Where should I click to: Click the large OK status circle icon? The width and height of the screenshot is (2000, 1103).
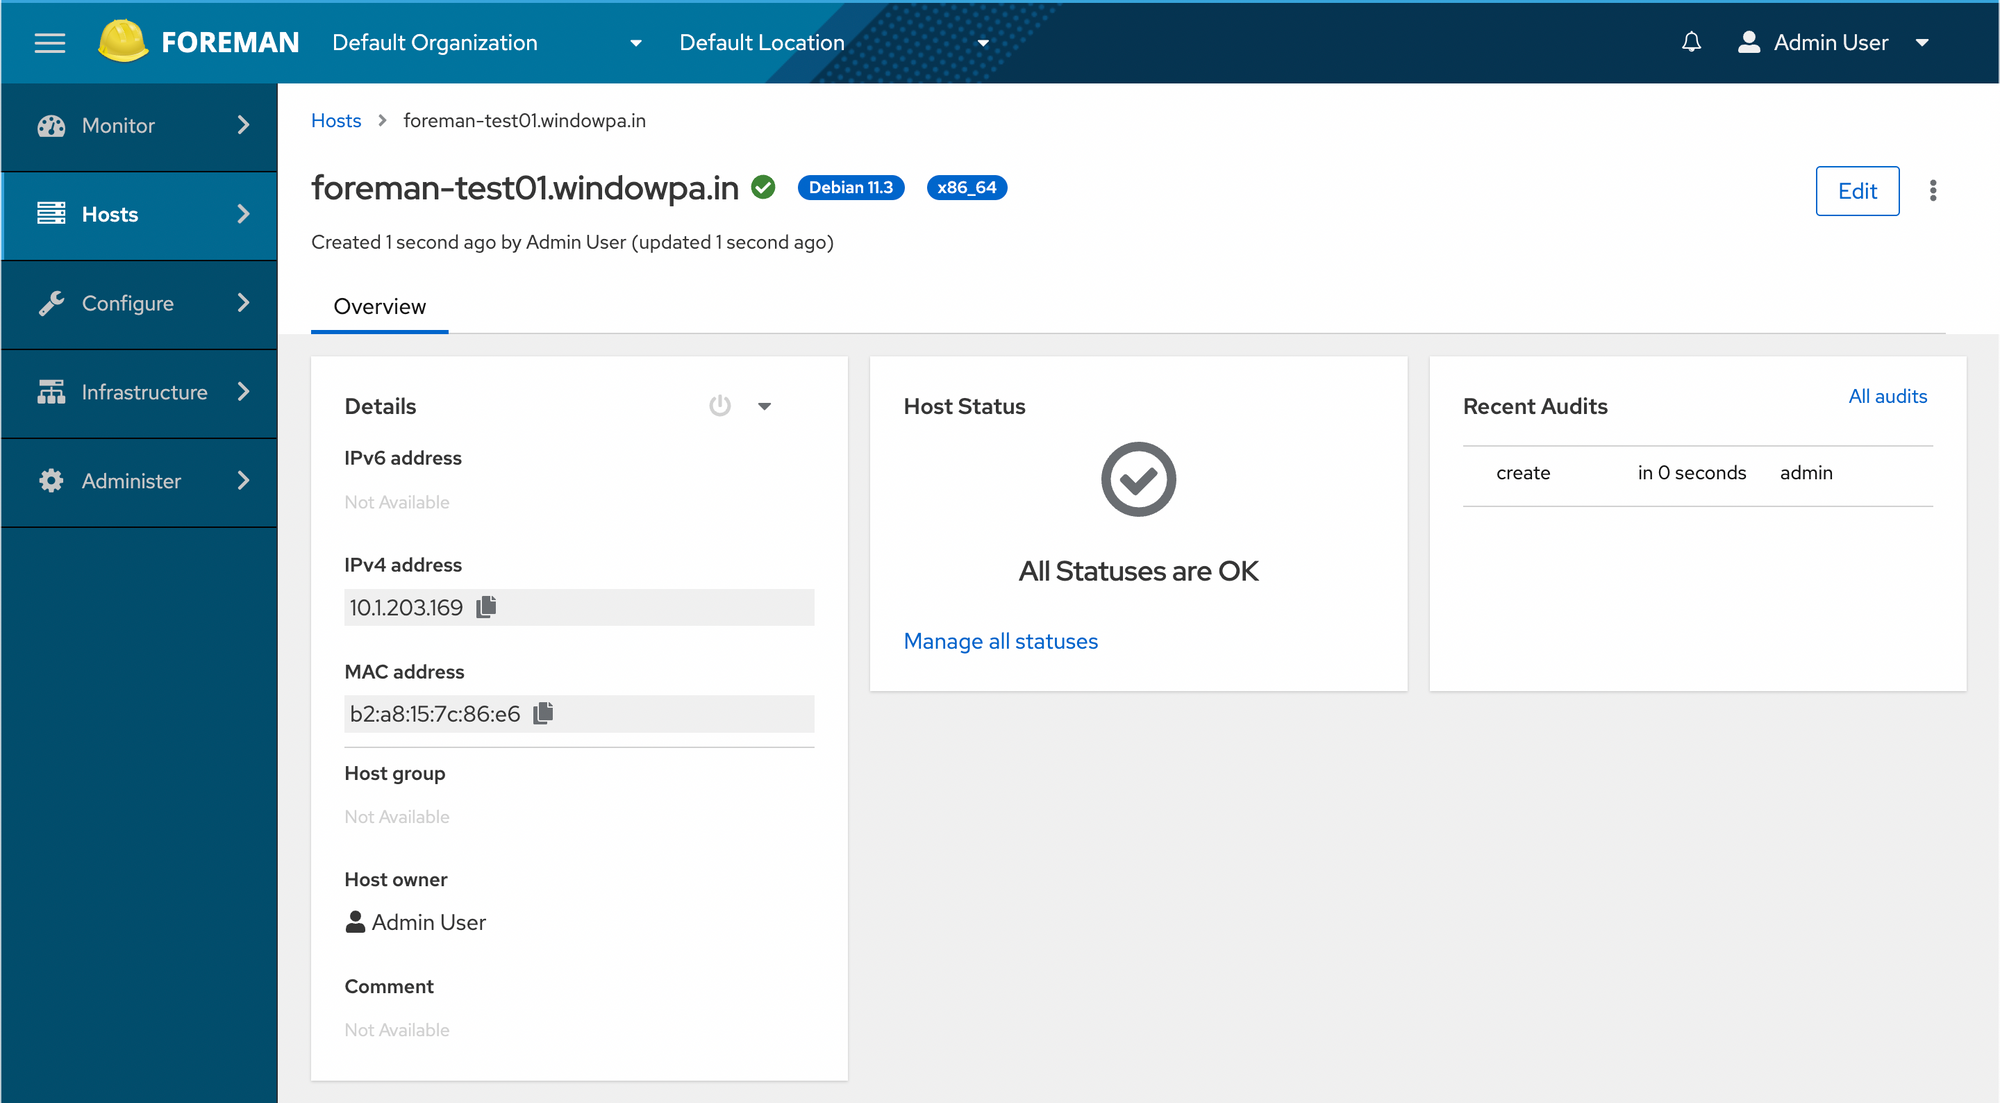click(x=1138, y=479)
